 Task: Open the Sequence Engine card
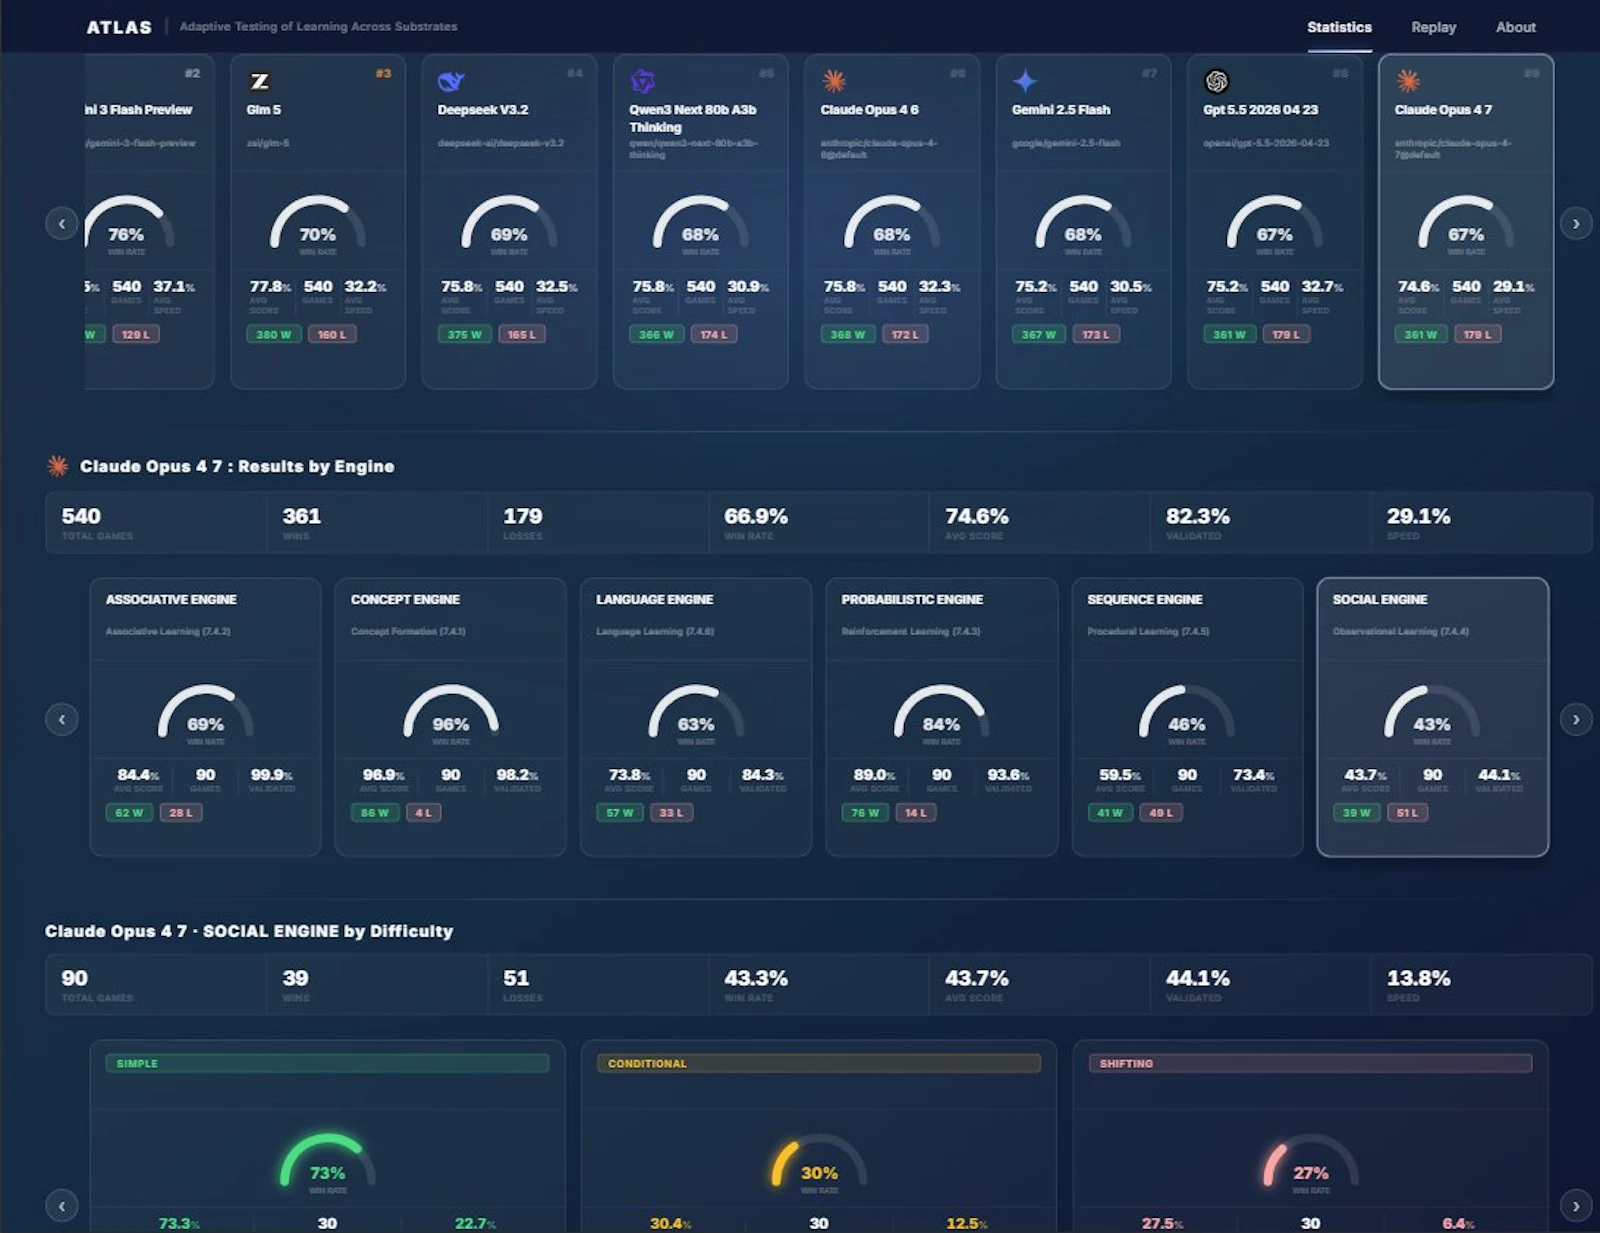tap(1187, 717)
